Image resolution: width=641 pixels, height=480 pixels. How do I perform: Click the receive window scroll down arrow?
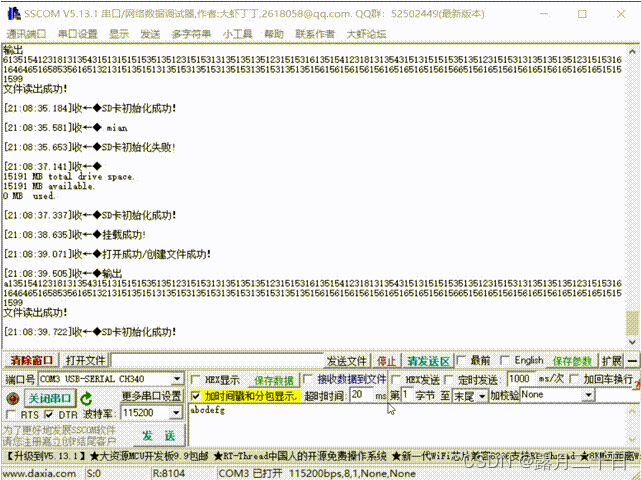[x=632, y=342]
